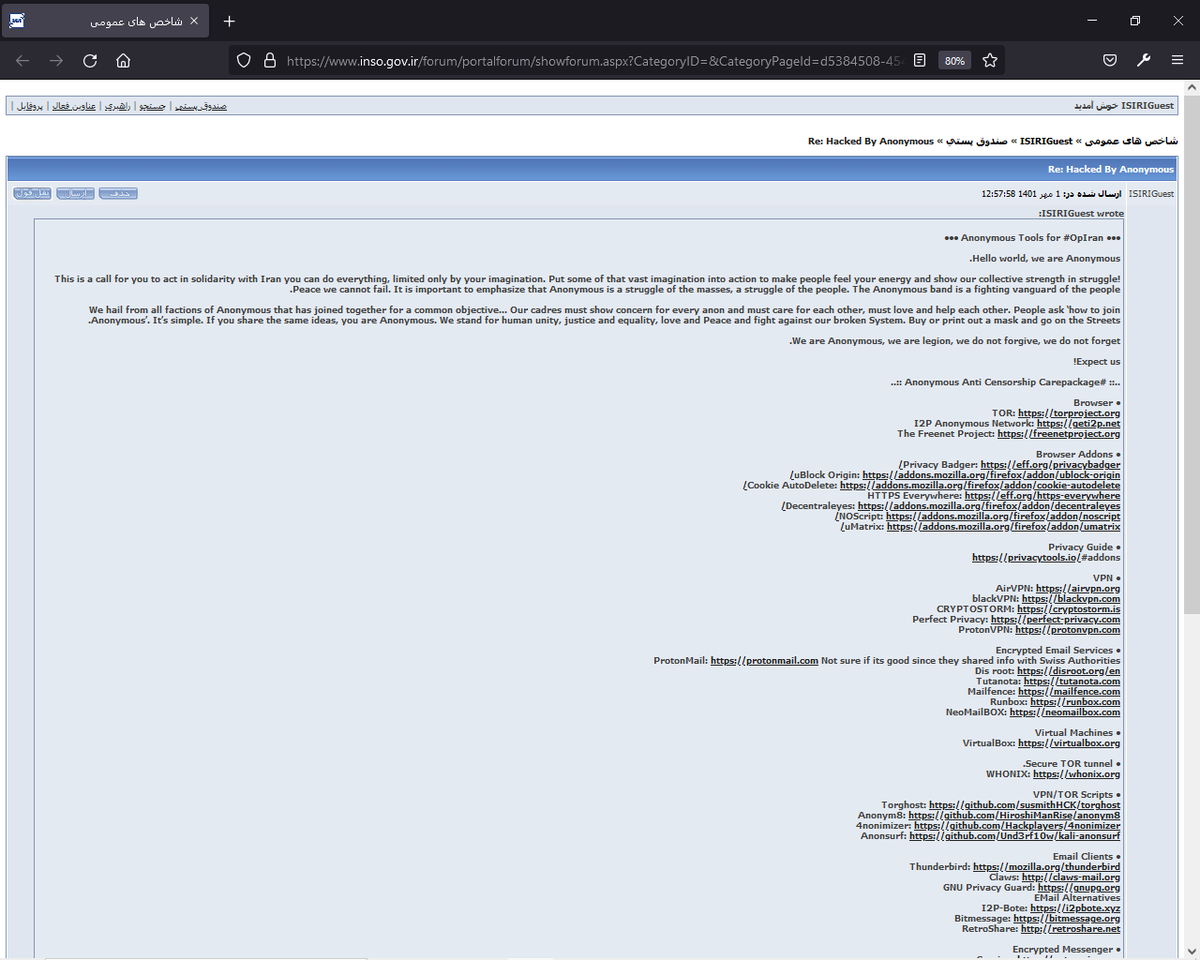Image resolution: width=1200 pixels, height=960 pixels.
Task: Open the wrench tools icon
Action: tap(1143, 60)
